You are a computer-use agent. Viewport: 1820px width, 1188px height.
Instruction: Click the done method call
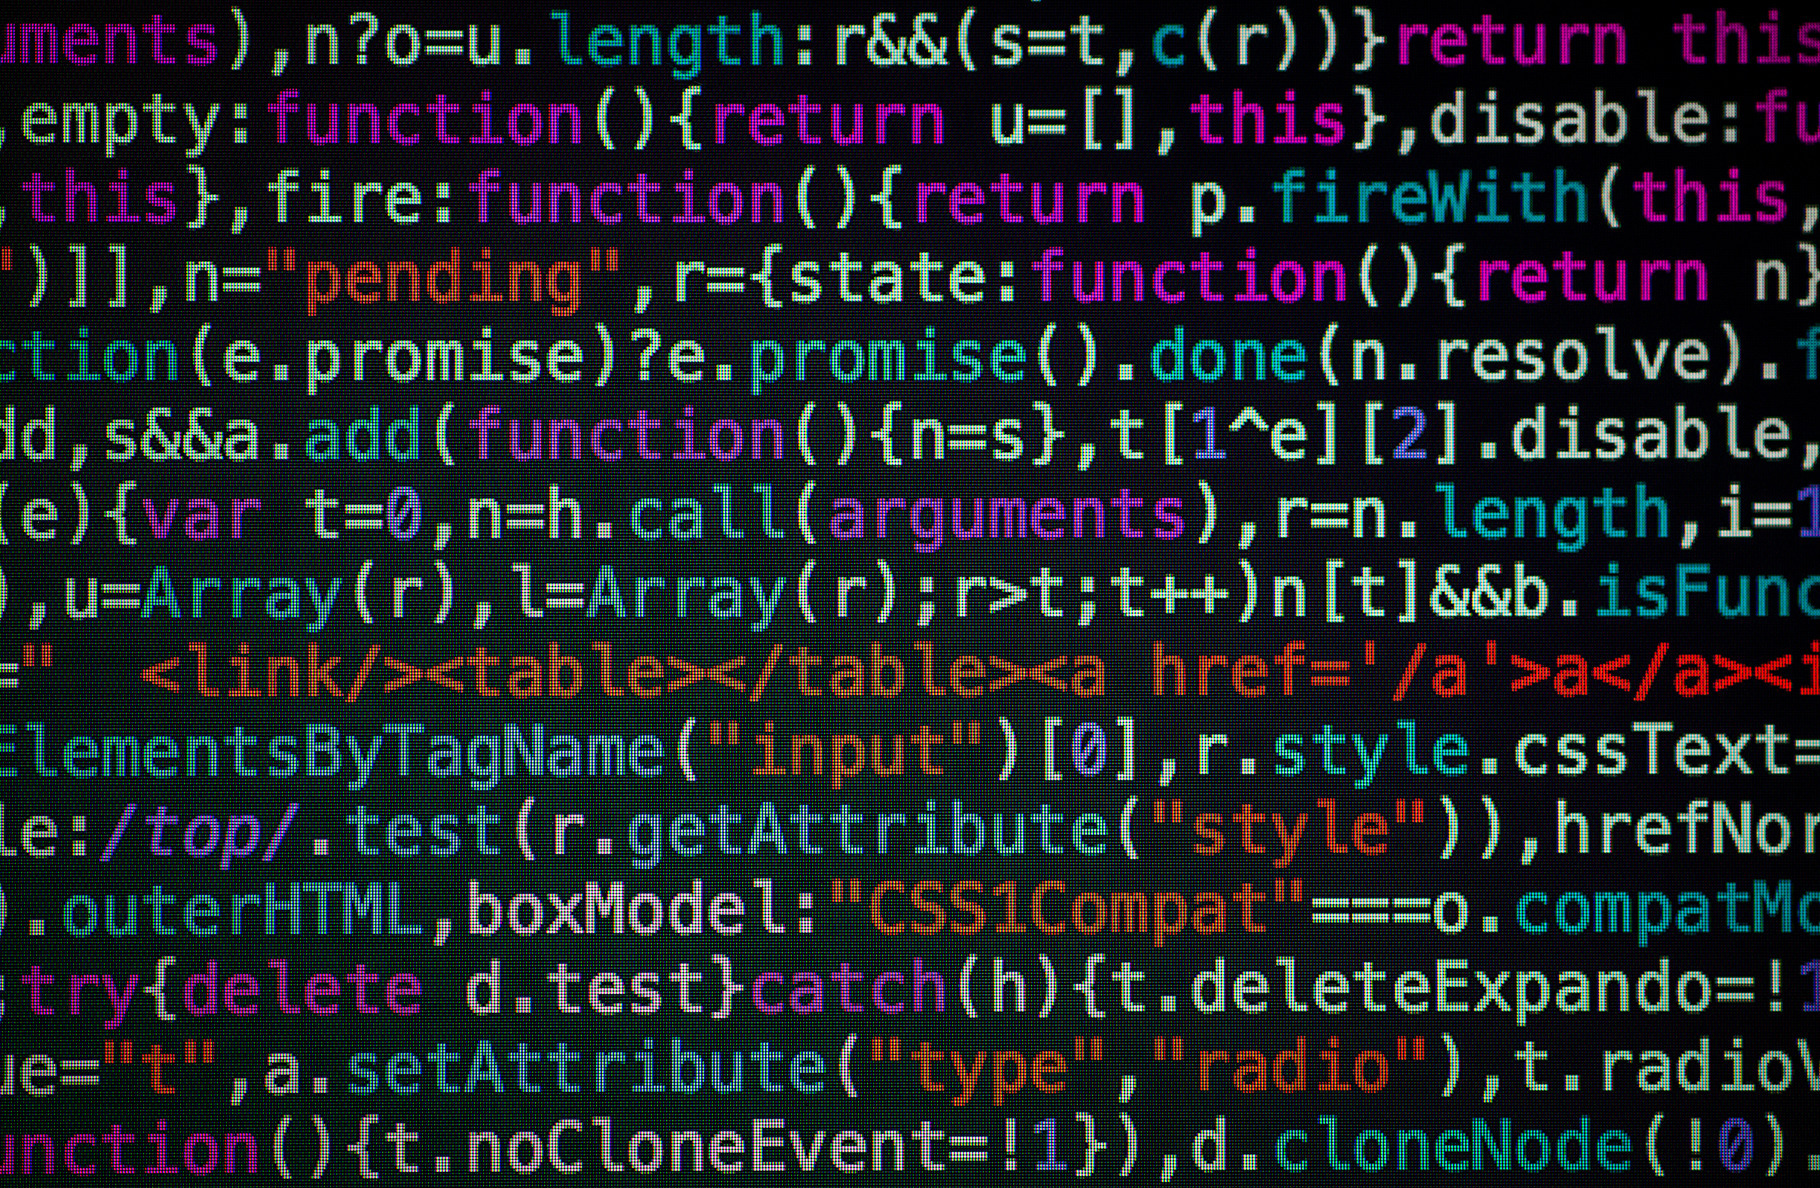tap(1229, 358)
